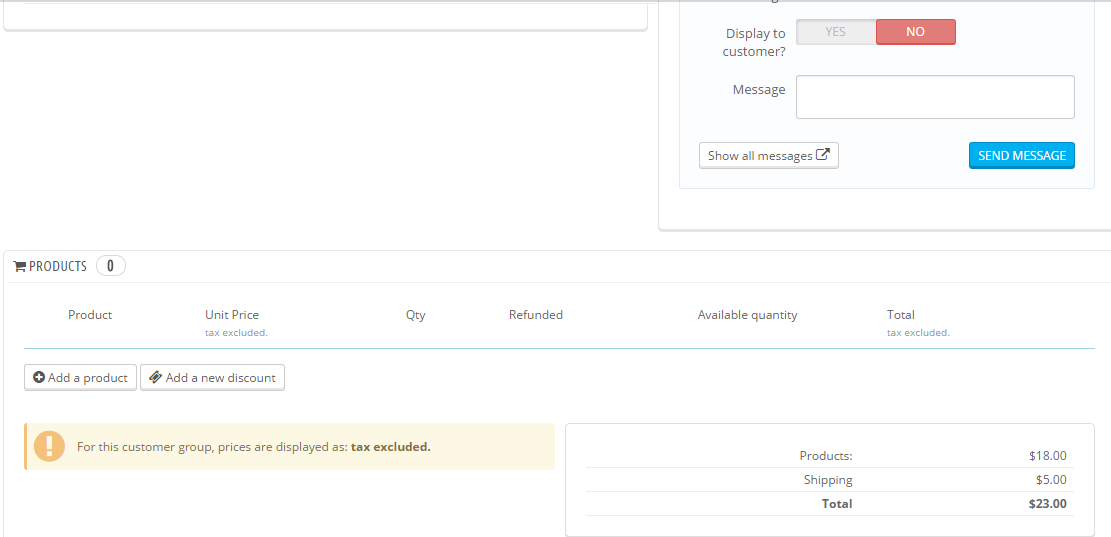Switch Display to customer to YES
Viewport: 1111px width, 537px height.
(836, 32)
